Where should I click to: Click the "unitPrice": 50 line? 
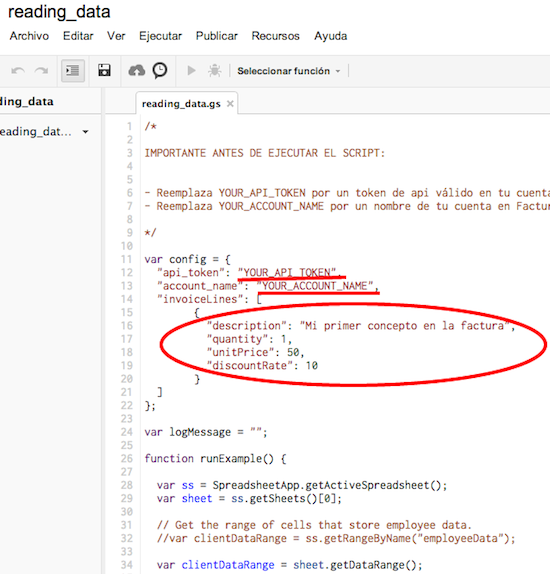255,353
